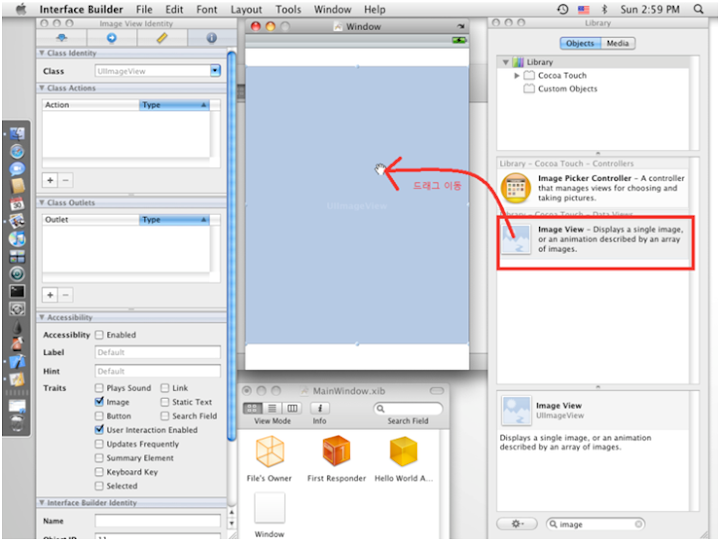Open Terminal from the Dock

(17, 291)
